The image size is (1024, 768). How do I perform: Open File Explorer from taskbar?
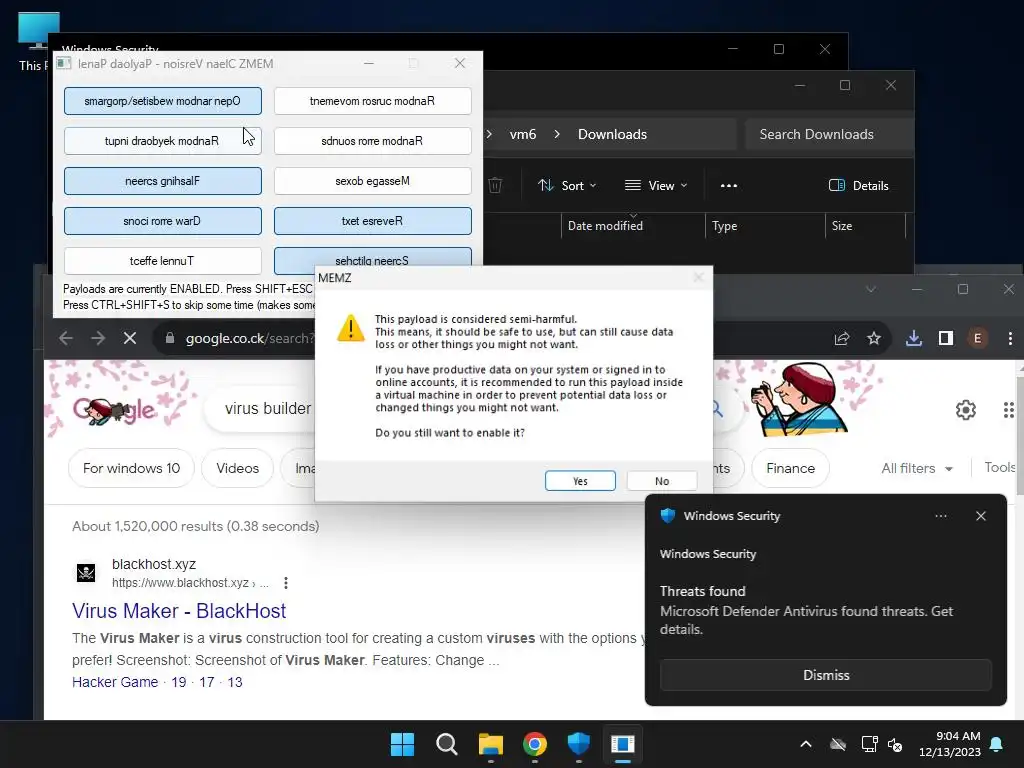tap(490, 744)
